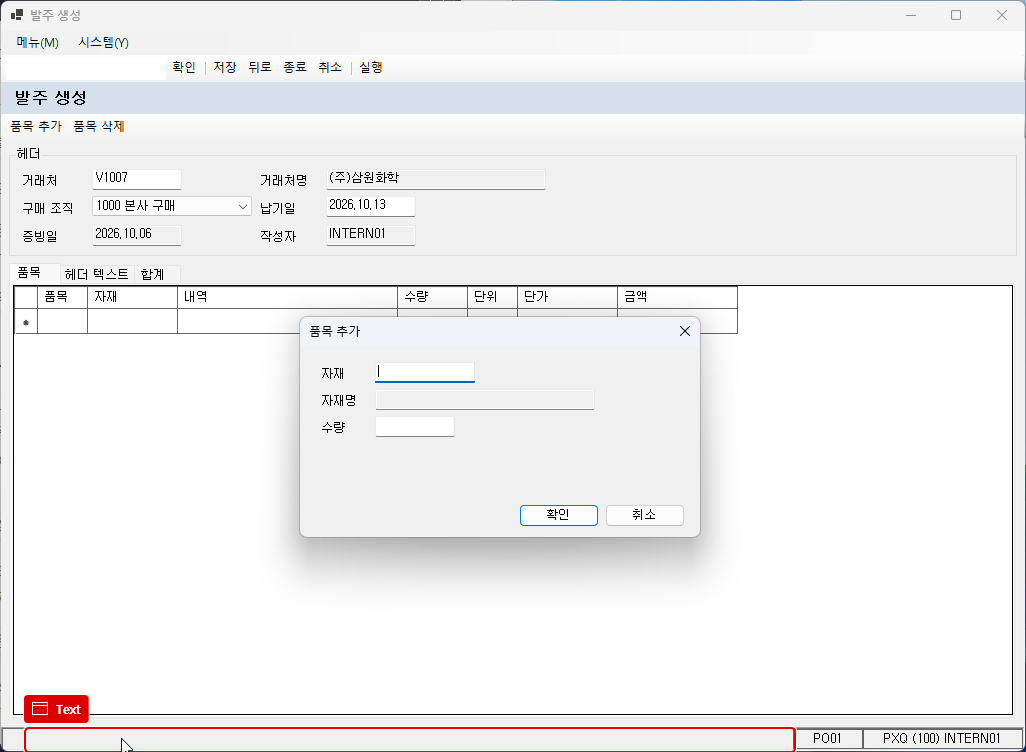Click 저장 in the toolbar
The width and height of the screenshot is (1026, 752).
(224, 67)
